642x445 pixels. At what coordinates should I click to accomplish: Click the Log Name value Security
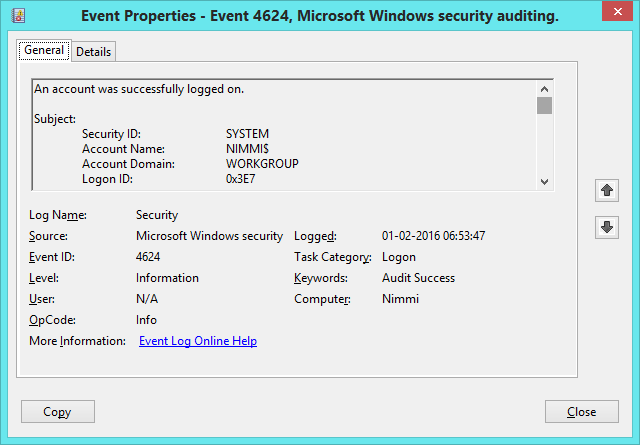pyautogui.click(x=157, y=215)
